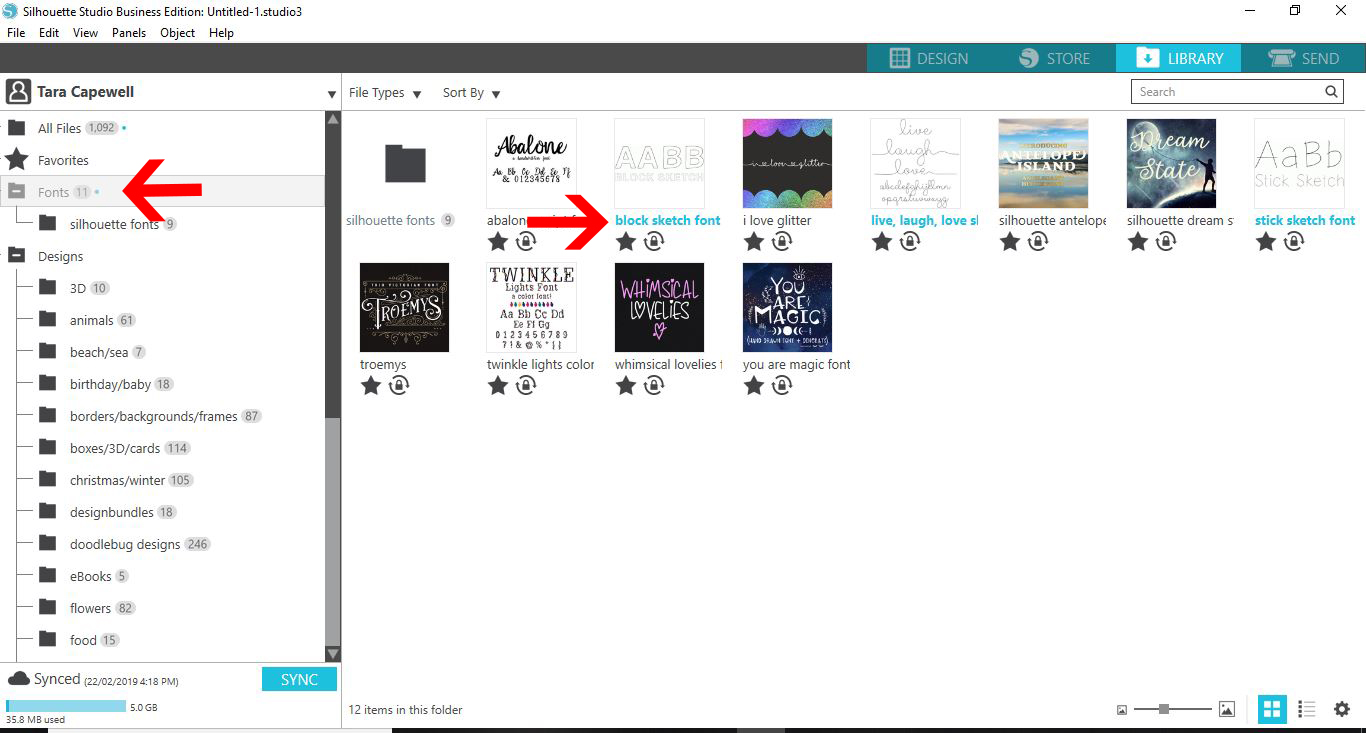The image size is (1366, 733).
Task: Favorite the i love glitter item with its star
Action: (754, 241)
